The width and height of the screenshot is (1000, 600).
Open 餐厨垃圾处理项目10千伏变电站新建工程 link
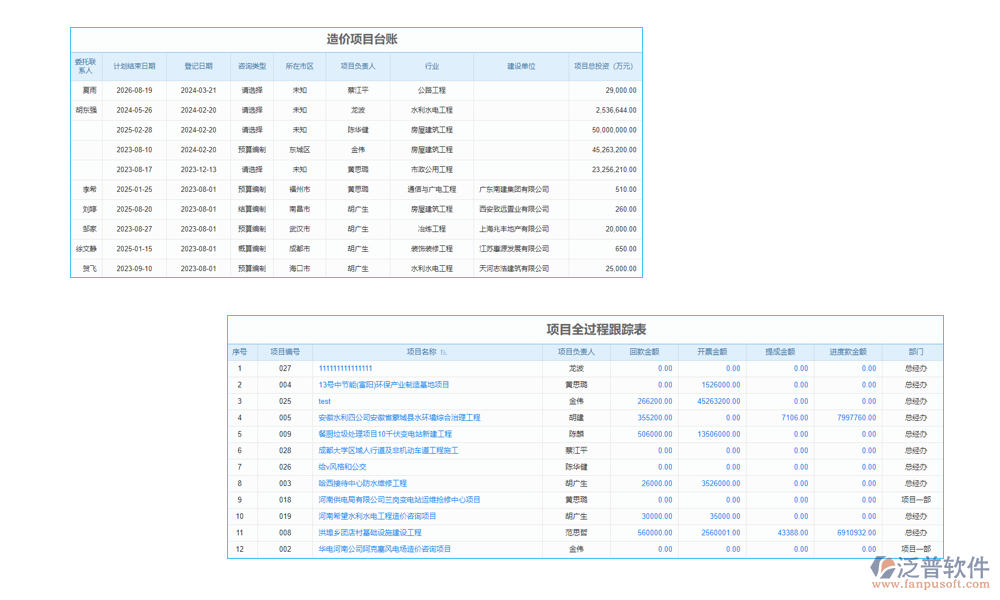pyautogui.click(x=385, y=434)
